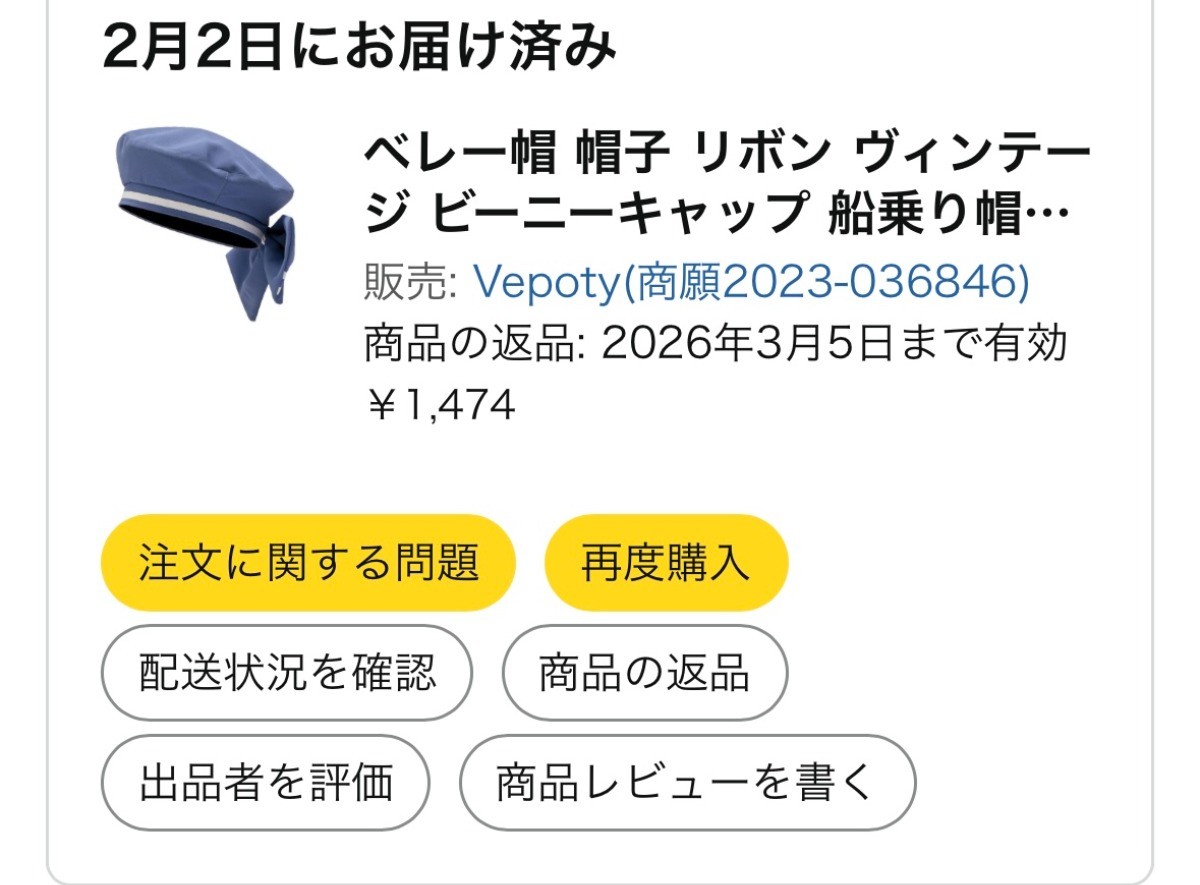
Task: Choose the 商品の返品 button
Action: [645, 673]
